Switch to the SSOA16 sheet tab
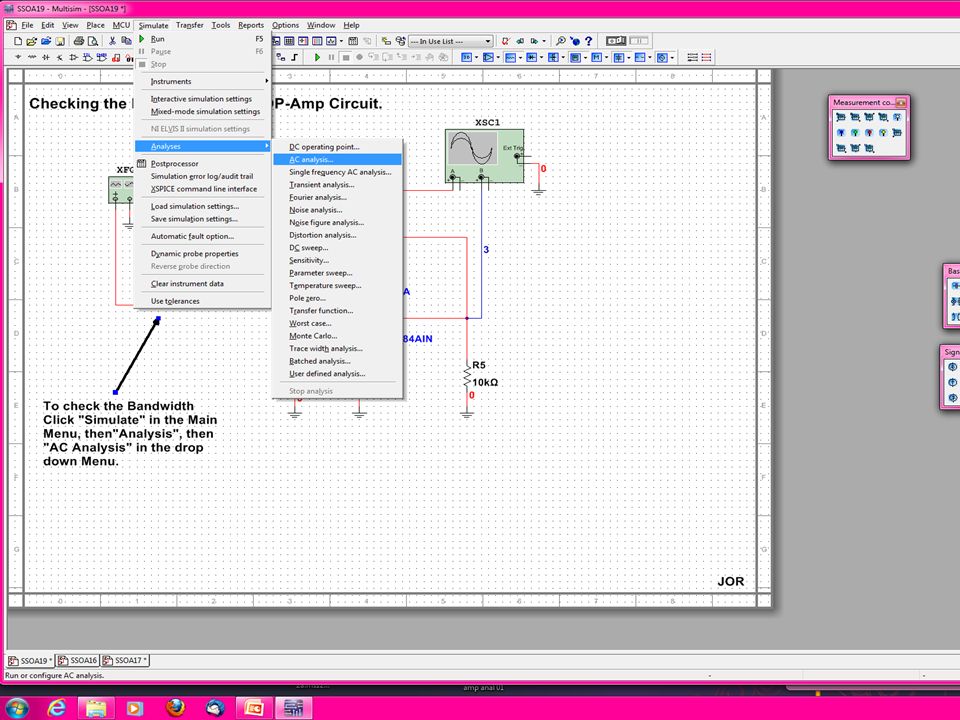Screen dimensions: 960x720 click(x=77, y=661)
